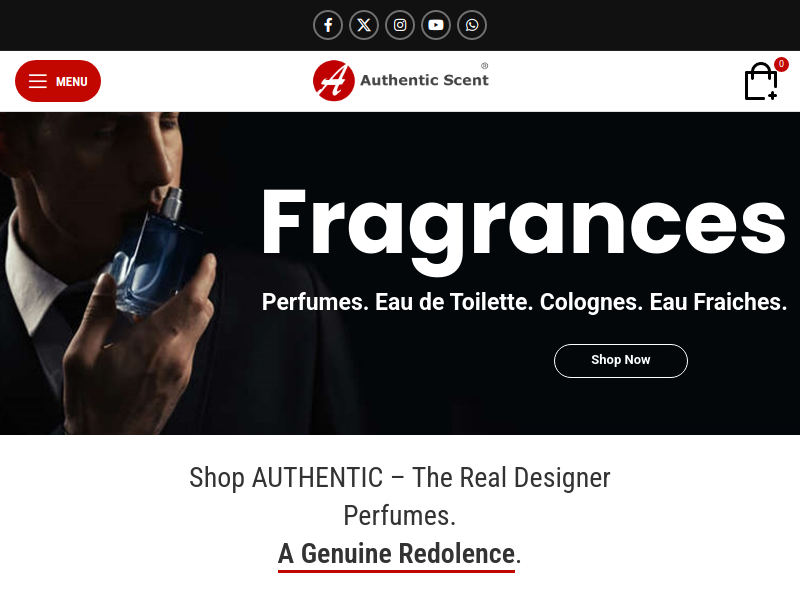The width and height of the screenshot is (800, 600).
Task: Open WhatsApp chat icon
Action: click(x=472, y=25)
